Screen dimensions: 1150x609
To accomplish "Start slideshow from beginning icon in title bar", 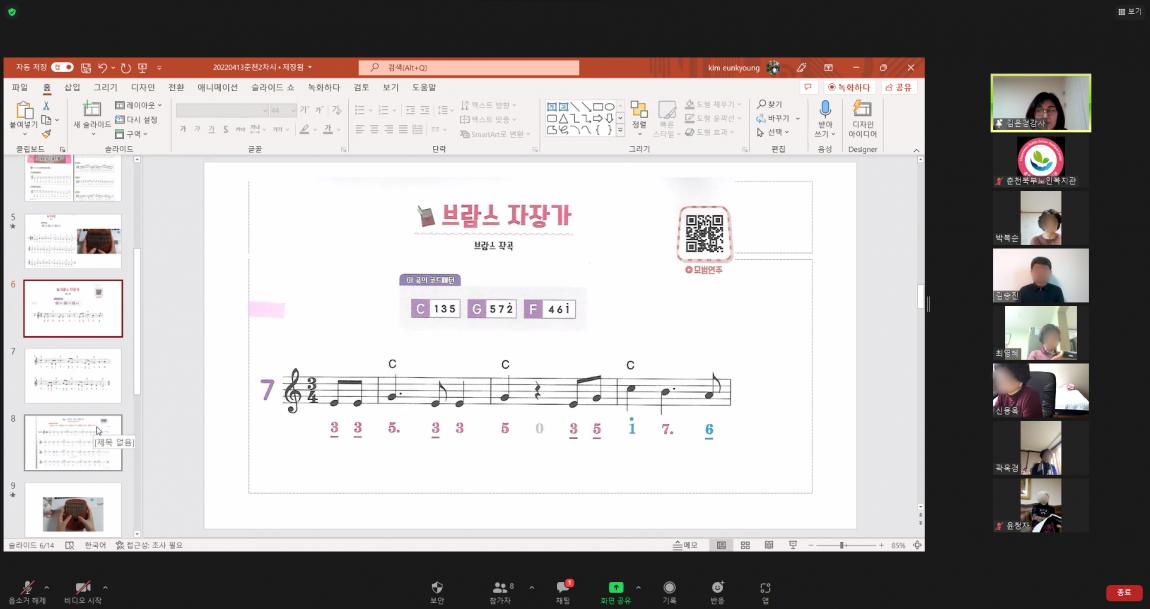I will click(142, 68).
